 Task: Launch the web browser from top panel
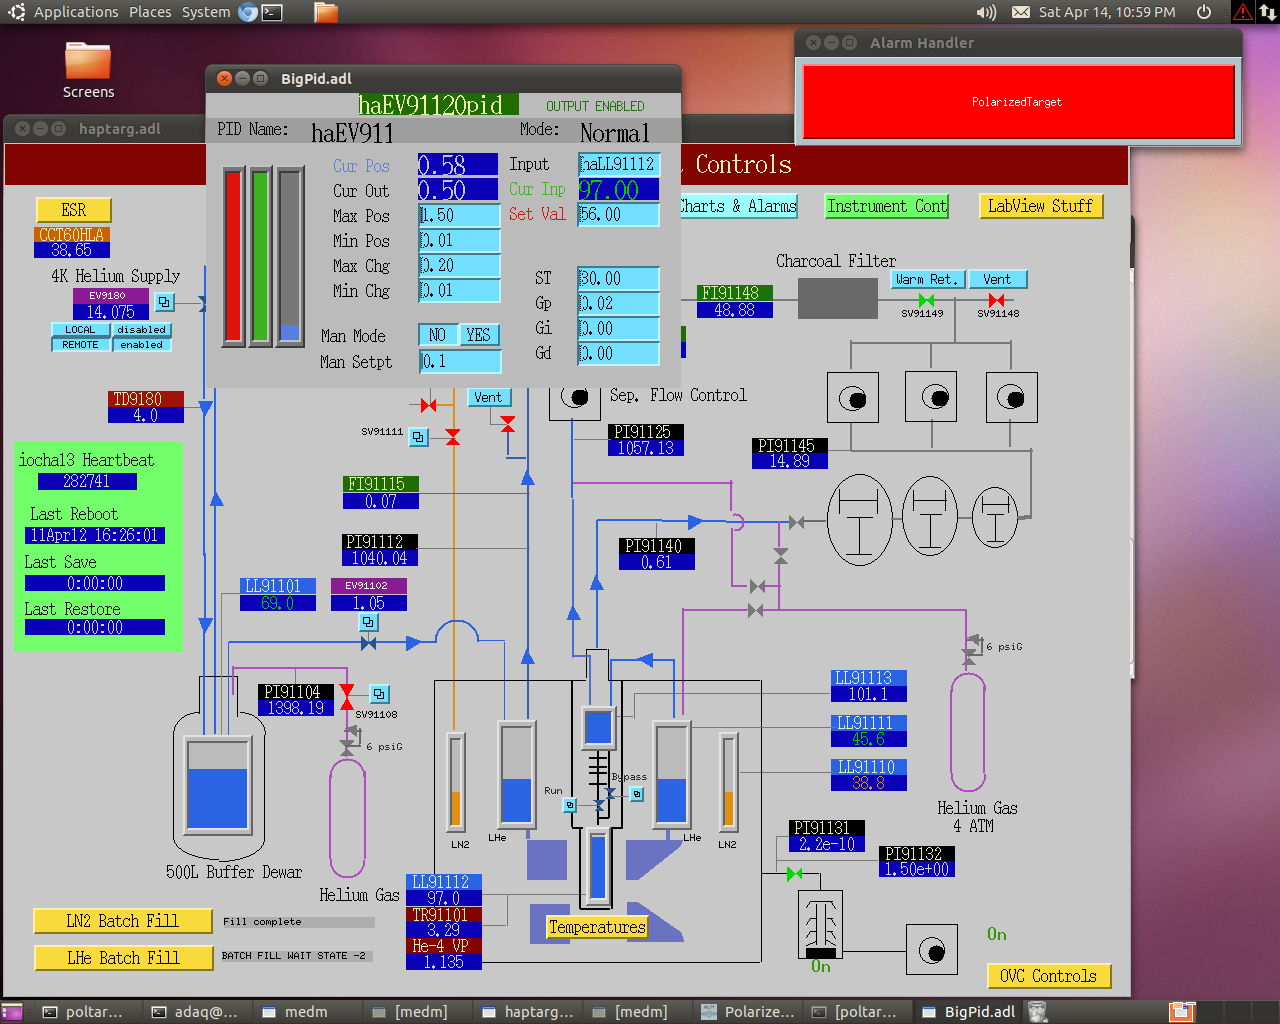click(248, 12)
